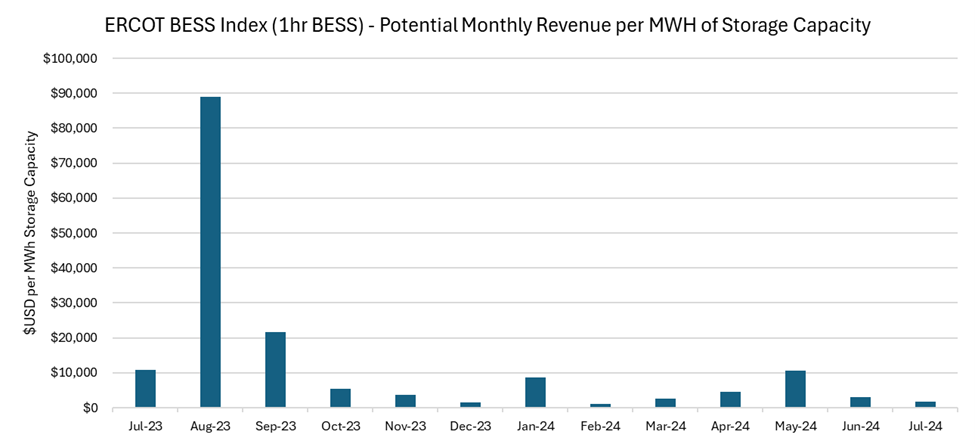Click the $90,000 axis label
Viewport: 975px width, 444px height.
coord(72,94)
